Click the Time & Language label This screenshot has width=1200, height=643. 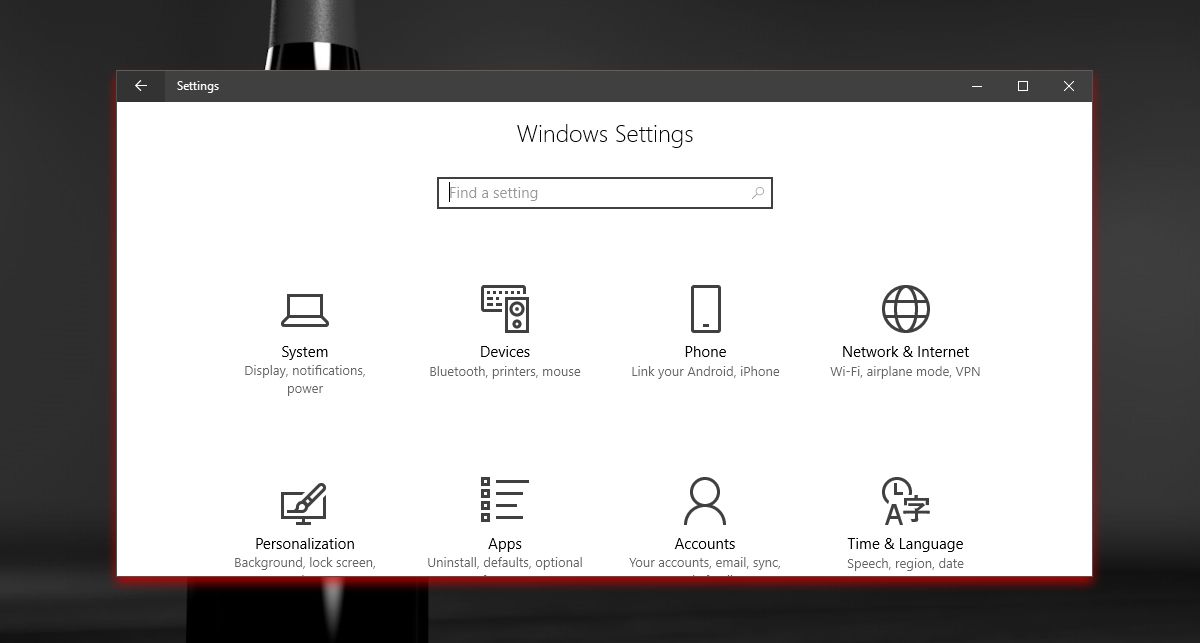pos(905,544)
